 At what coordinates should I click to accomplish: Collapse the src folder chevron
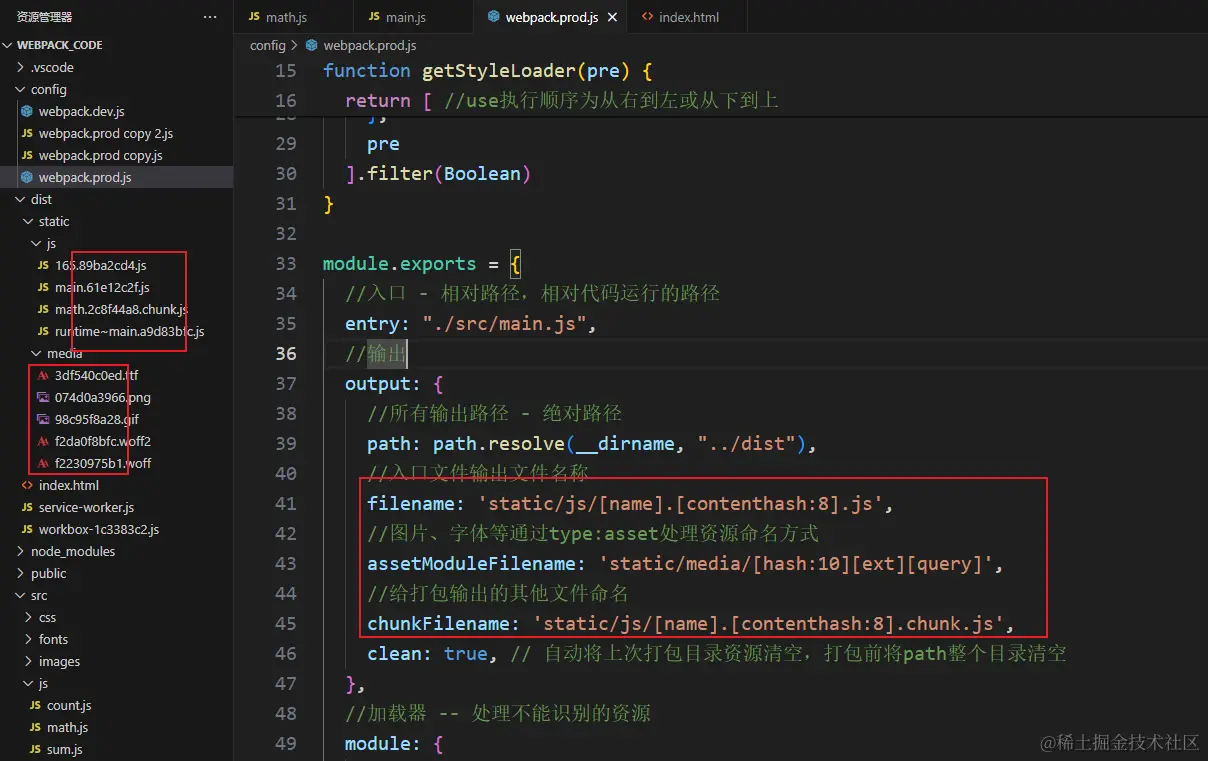21,595
